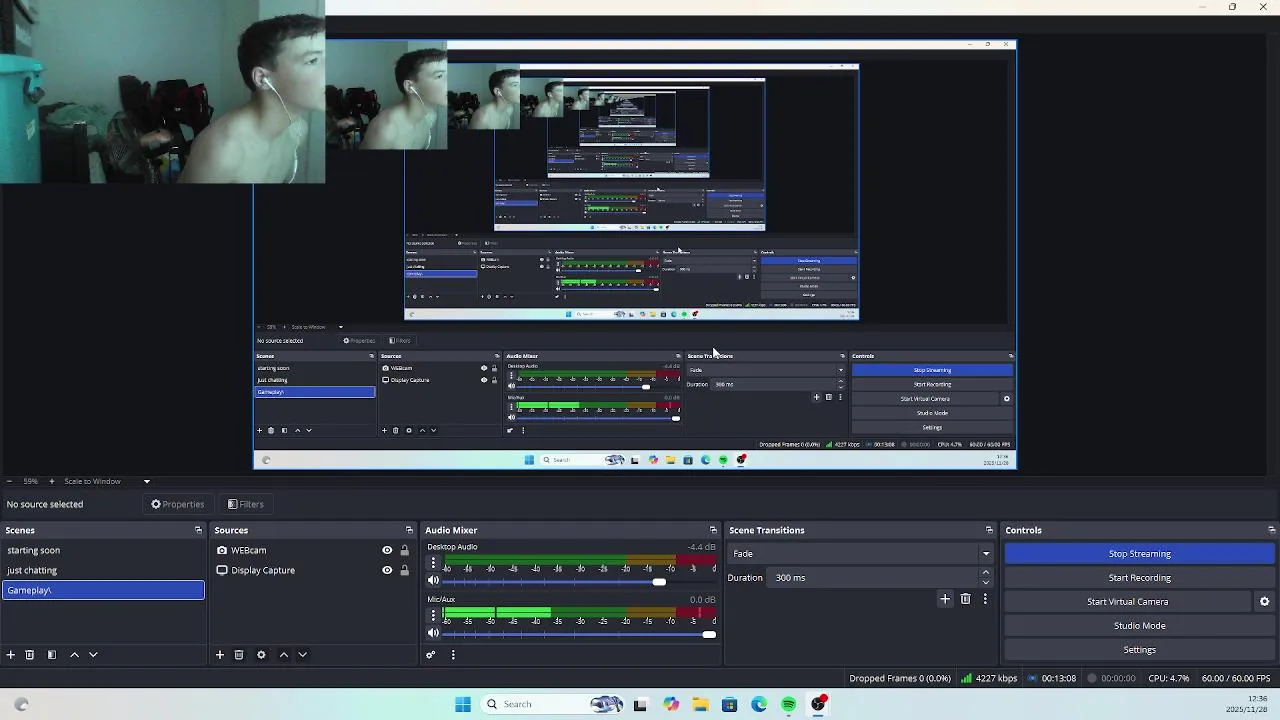Viewport: 1280px width, 720px height.
Task: Add a new scene with plus icon
Action: point(10,655)
